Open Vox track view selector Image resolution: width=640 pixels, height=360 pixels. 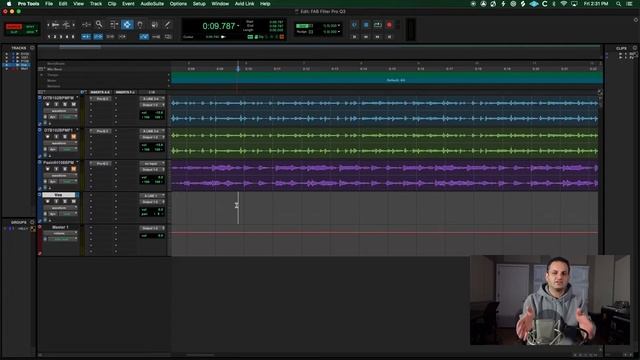60,207
